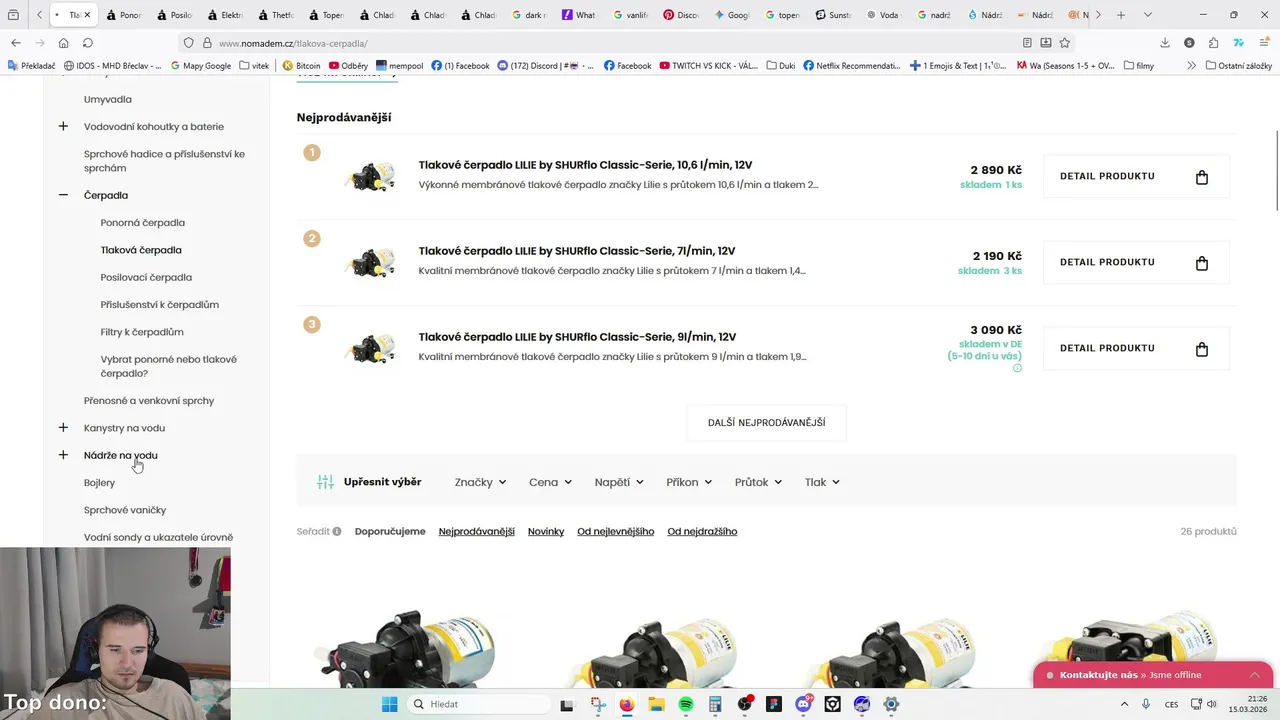The image size is (1280, 720).
Task: Open Kontaktujte nás chat widget
Action: click(1152, 675)
